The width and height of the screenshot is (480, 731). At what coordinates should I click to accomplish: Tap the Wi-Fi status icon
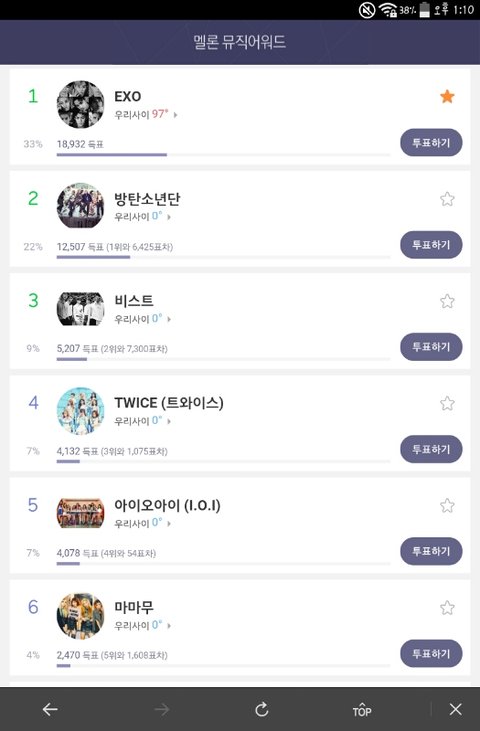click(x=388, y=10)
